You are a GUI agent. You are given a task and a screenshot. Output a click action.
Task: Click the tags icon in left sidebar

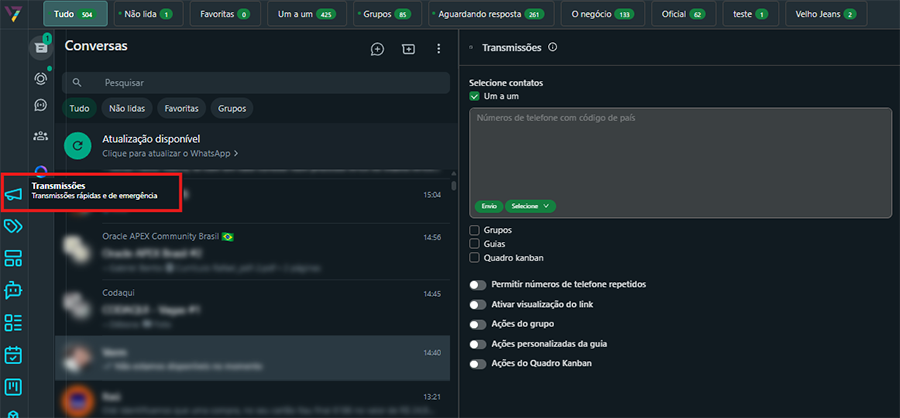point(14,227)
